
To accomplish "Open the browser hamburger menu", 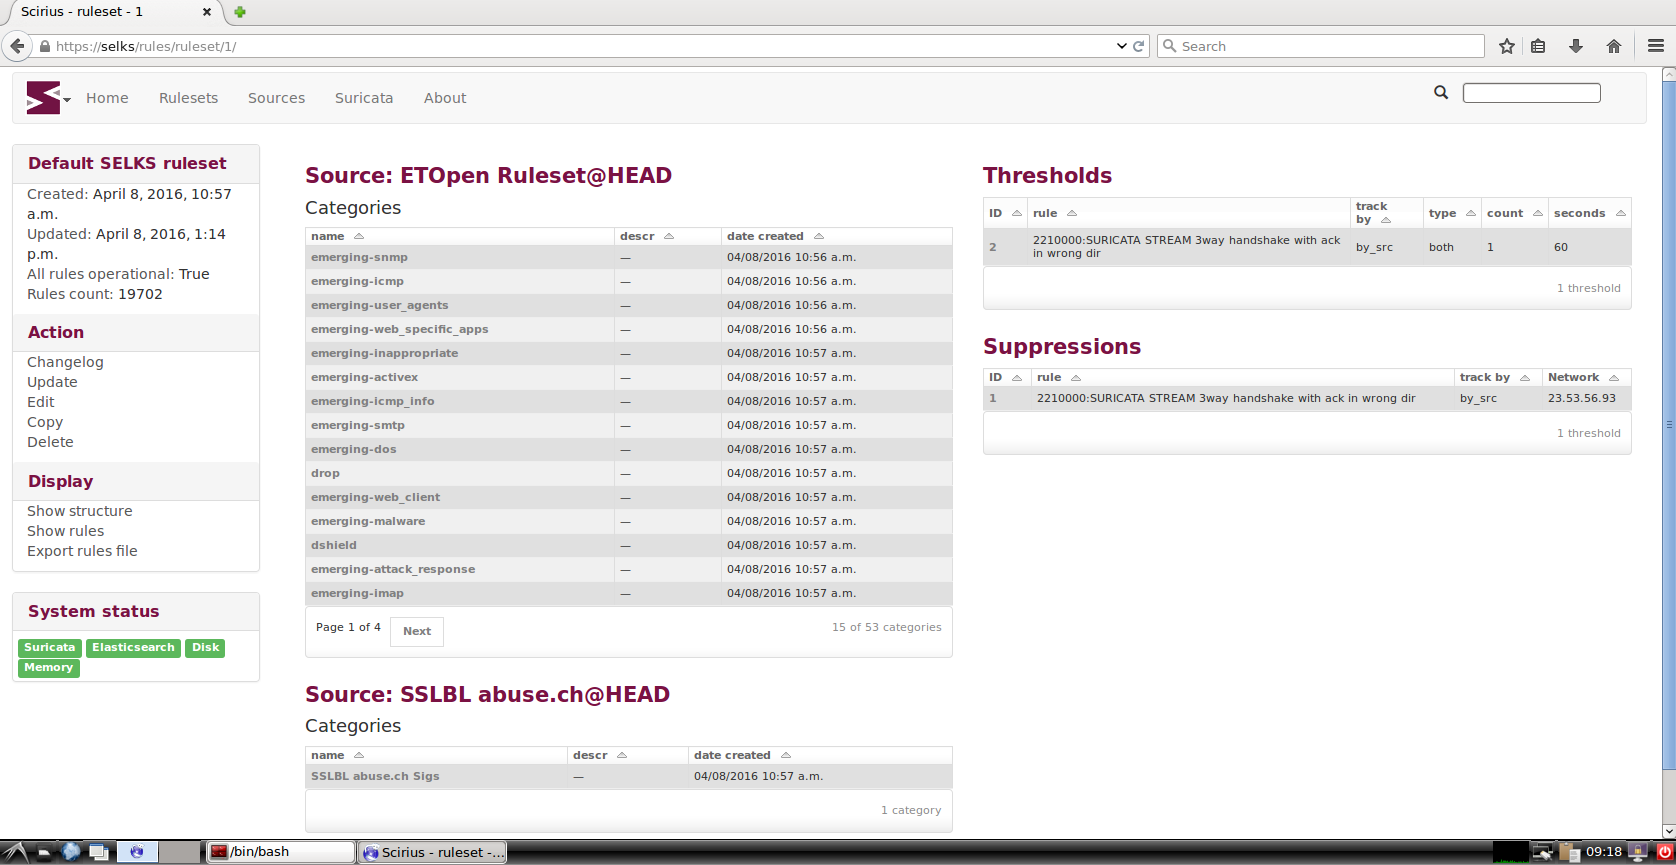I will [1656, 46].
